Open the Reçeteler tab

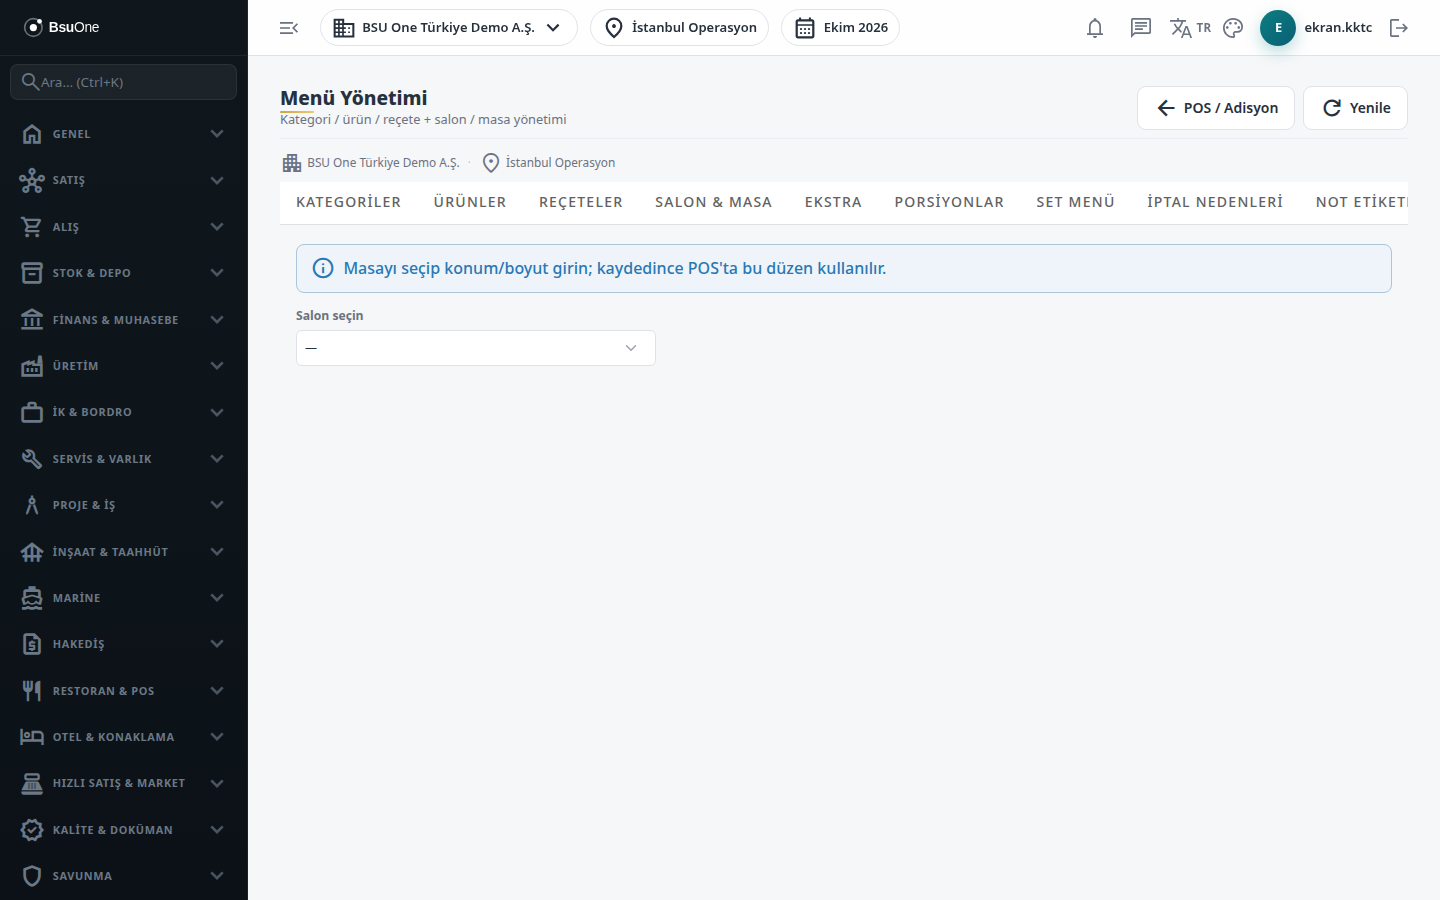tap(581, 202)
